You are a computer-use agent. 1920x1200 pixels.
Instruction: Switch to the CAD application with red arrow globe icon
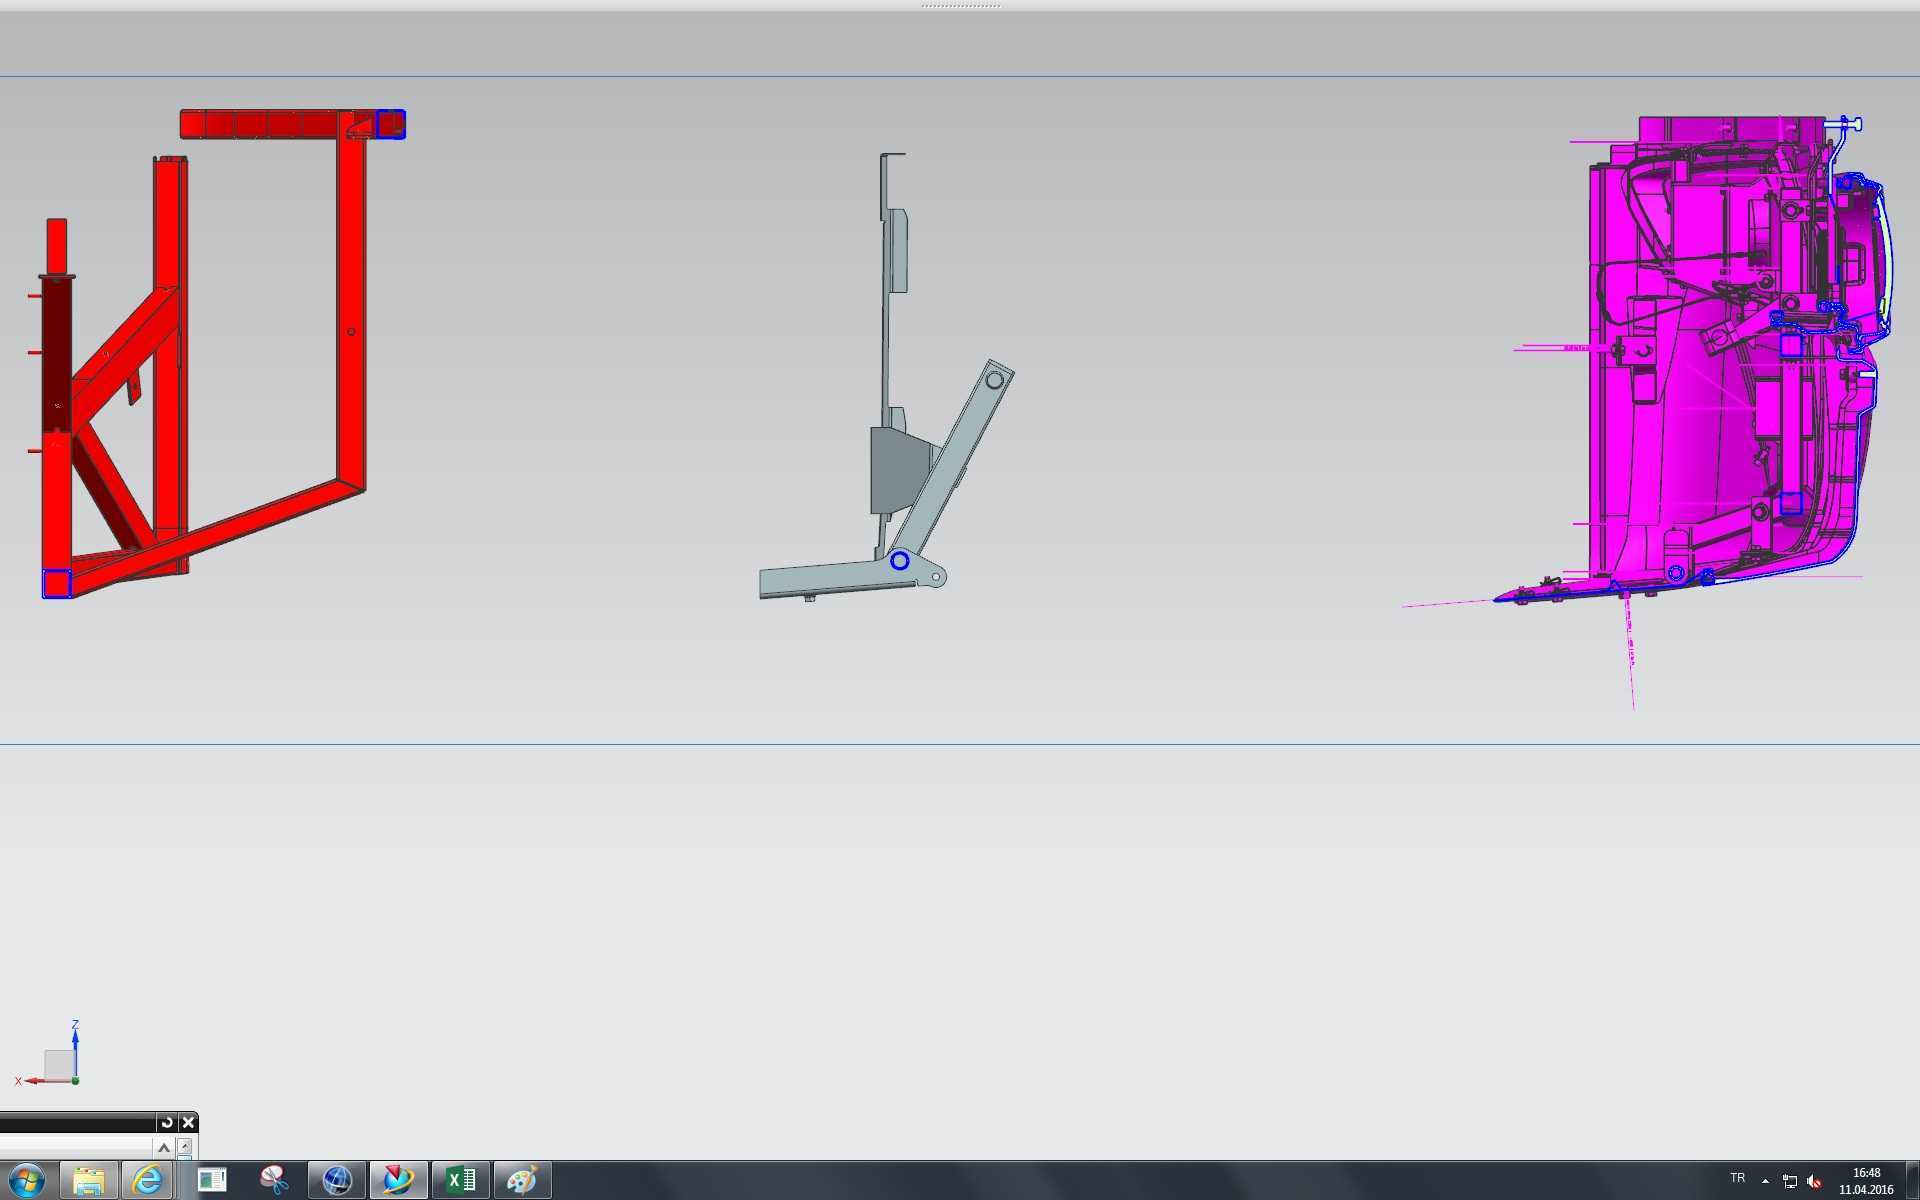(x=398, y=1181)
